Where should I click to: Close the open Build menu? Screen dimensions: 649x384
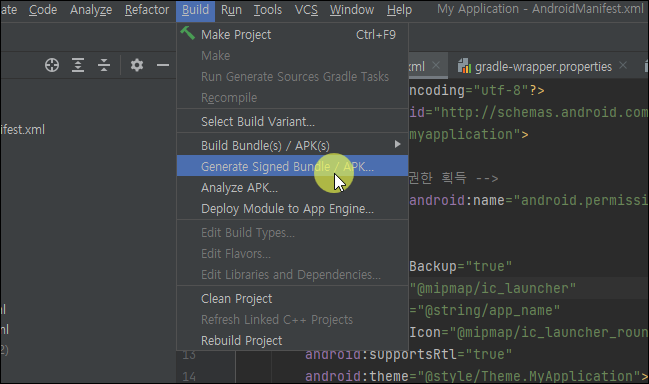tap(195, 10)
